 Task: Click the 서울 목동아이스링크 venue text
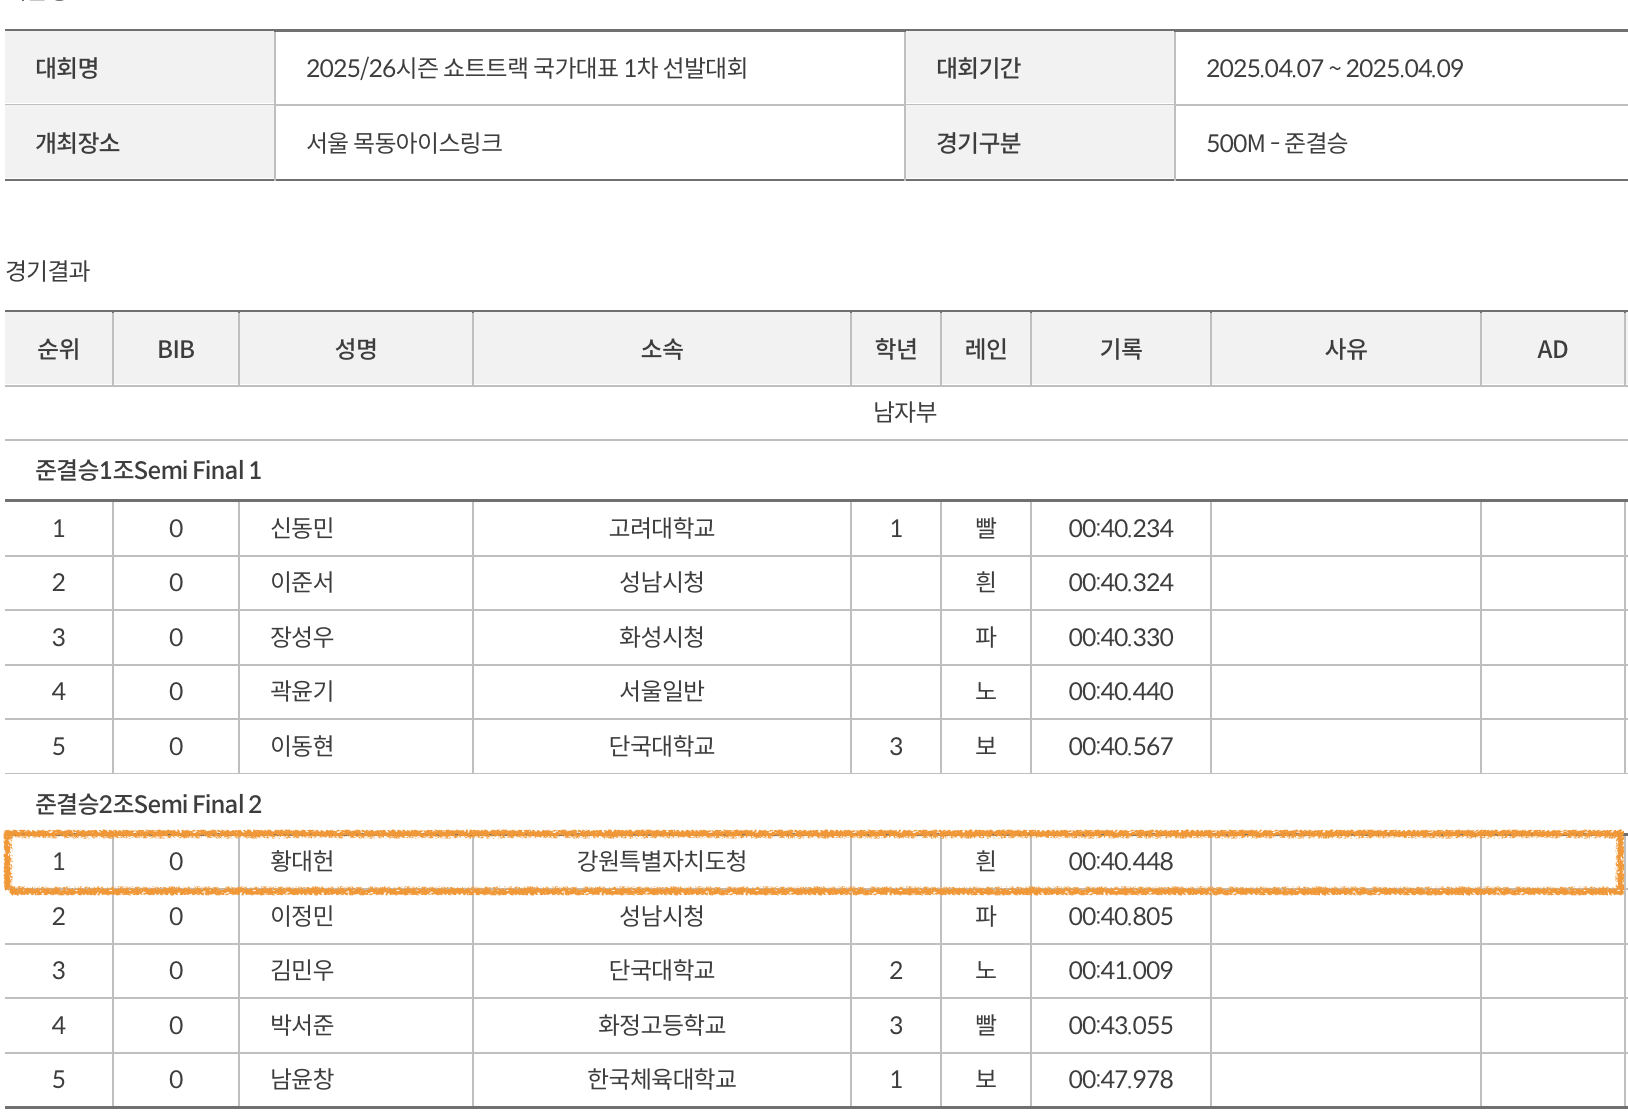click(x=404, y=143)
